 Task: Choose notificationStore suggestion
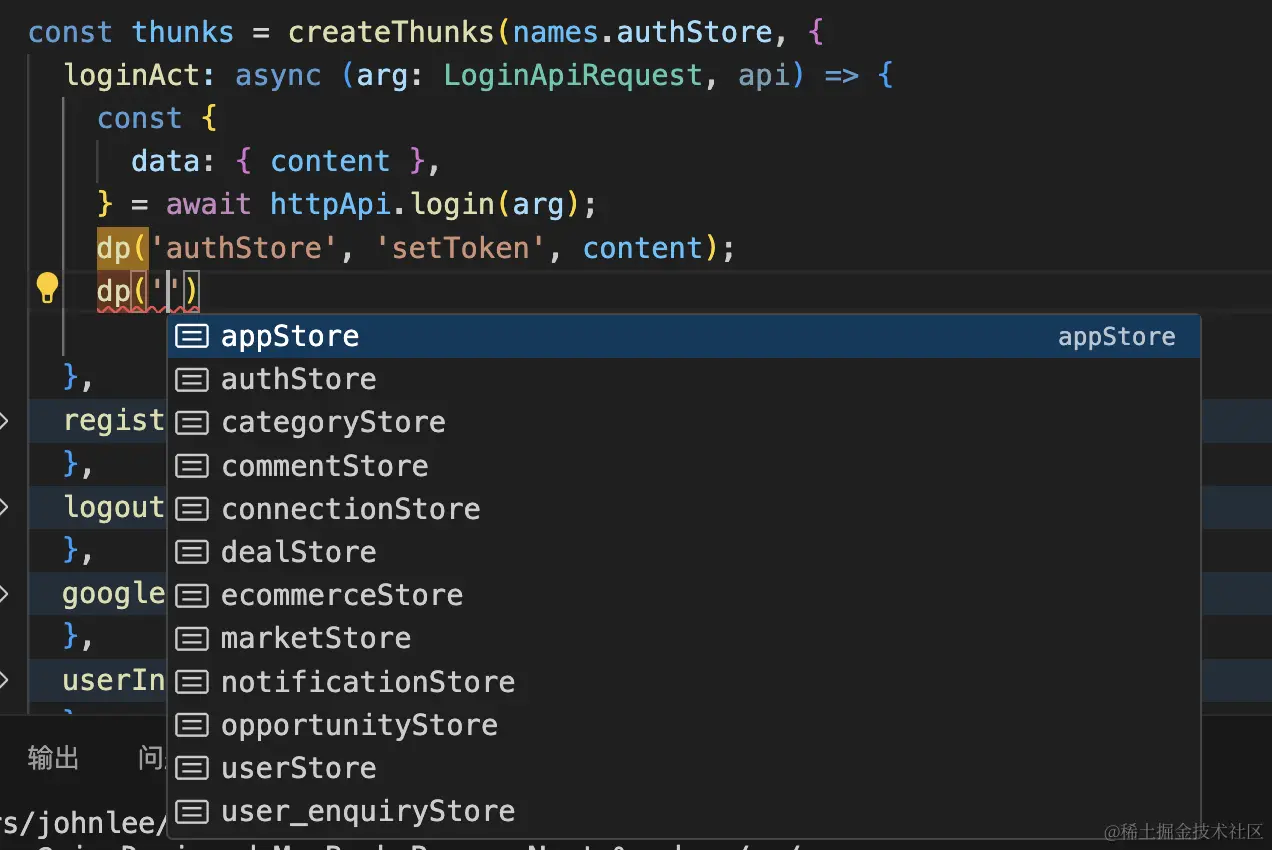(684, 681)
